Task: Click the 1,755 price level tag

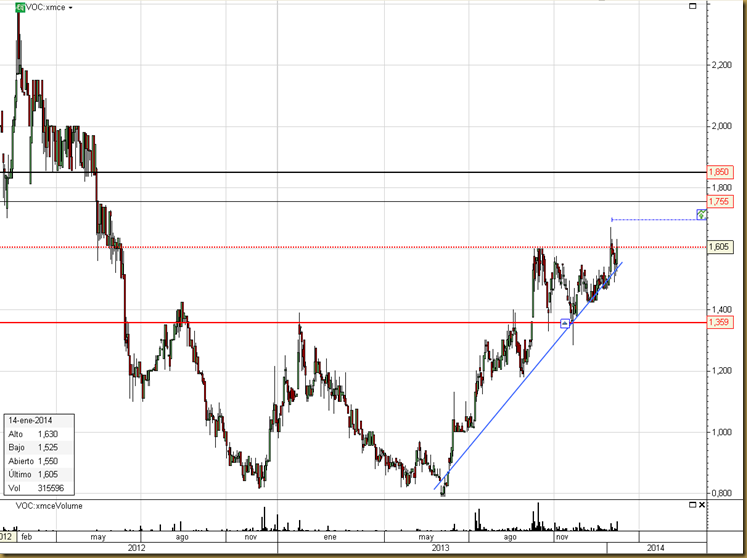Action: tap(719, 202)
